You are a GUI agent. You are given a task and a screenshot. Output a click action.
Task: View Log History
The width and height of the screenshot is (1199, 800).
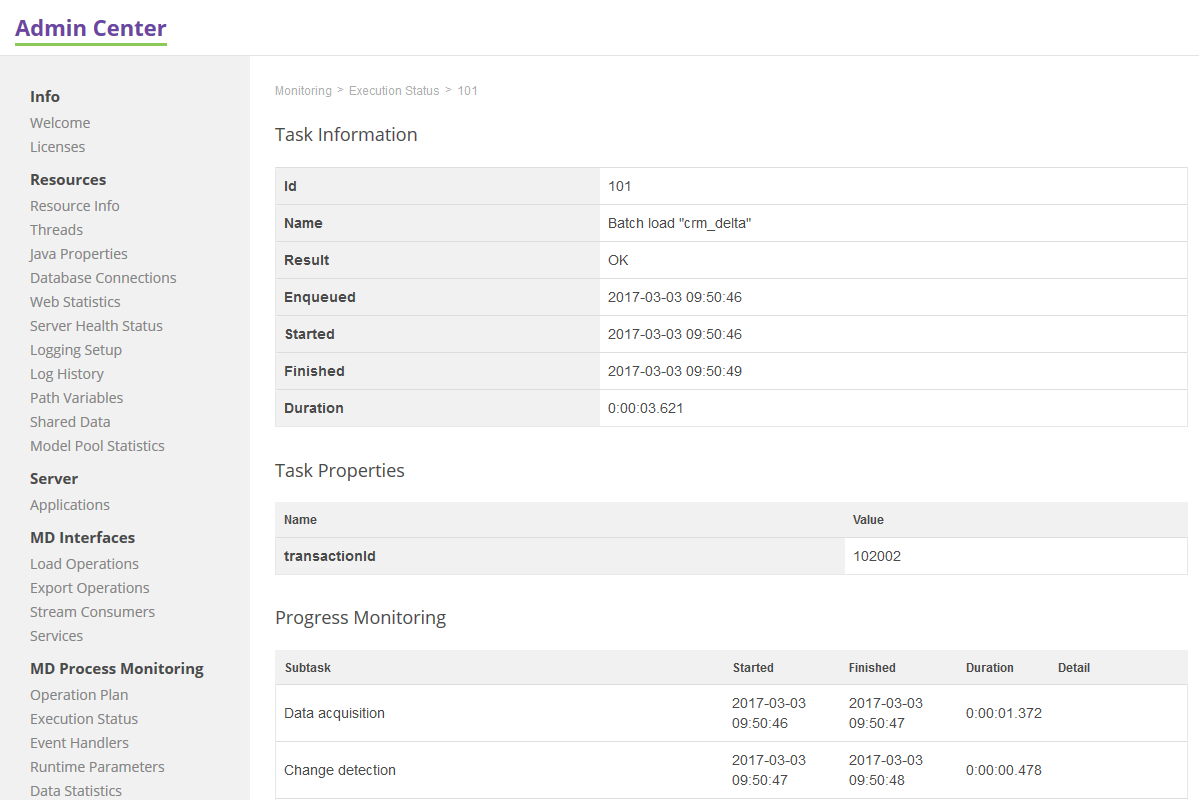[67, 374]
